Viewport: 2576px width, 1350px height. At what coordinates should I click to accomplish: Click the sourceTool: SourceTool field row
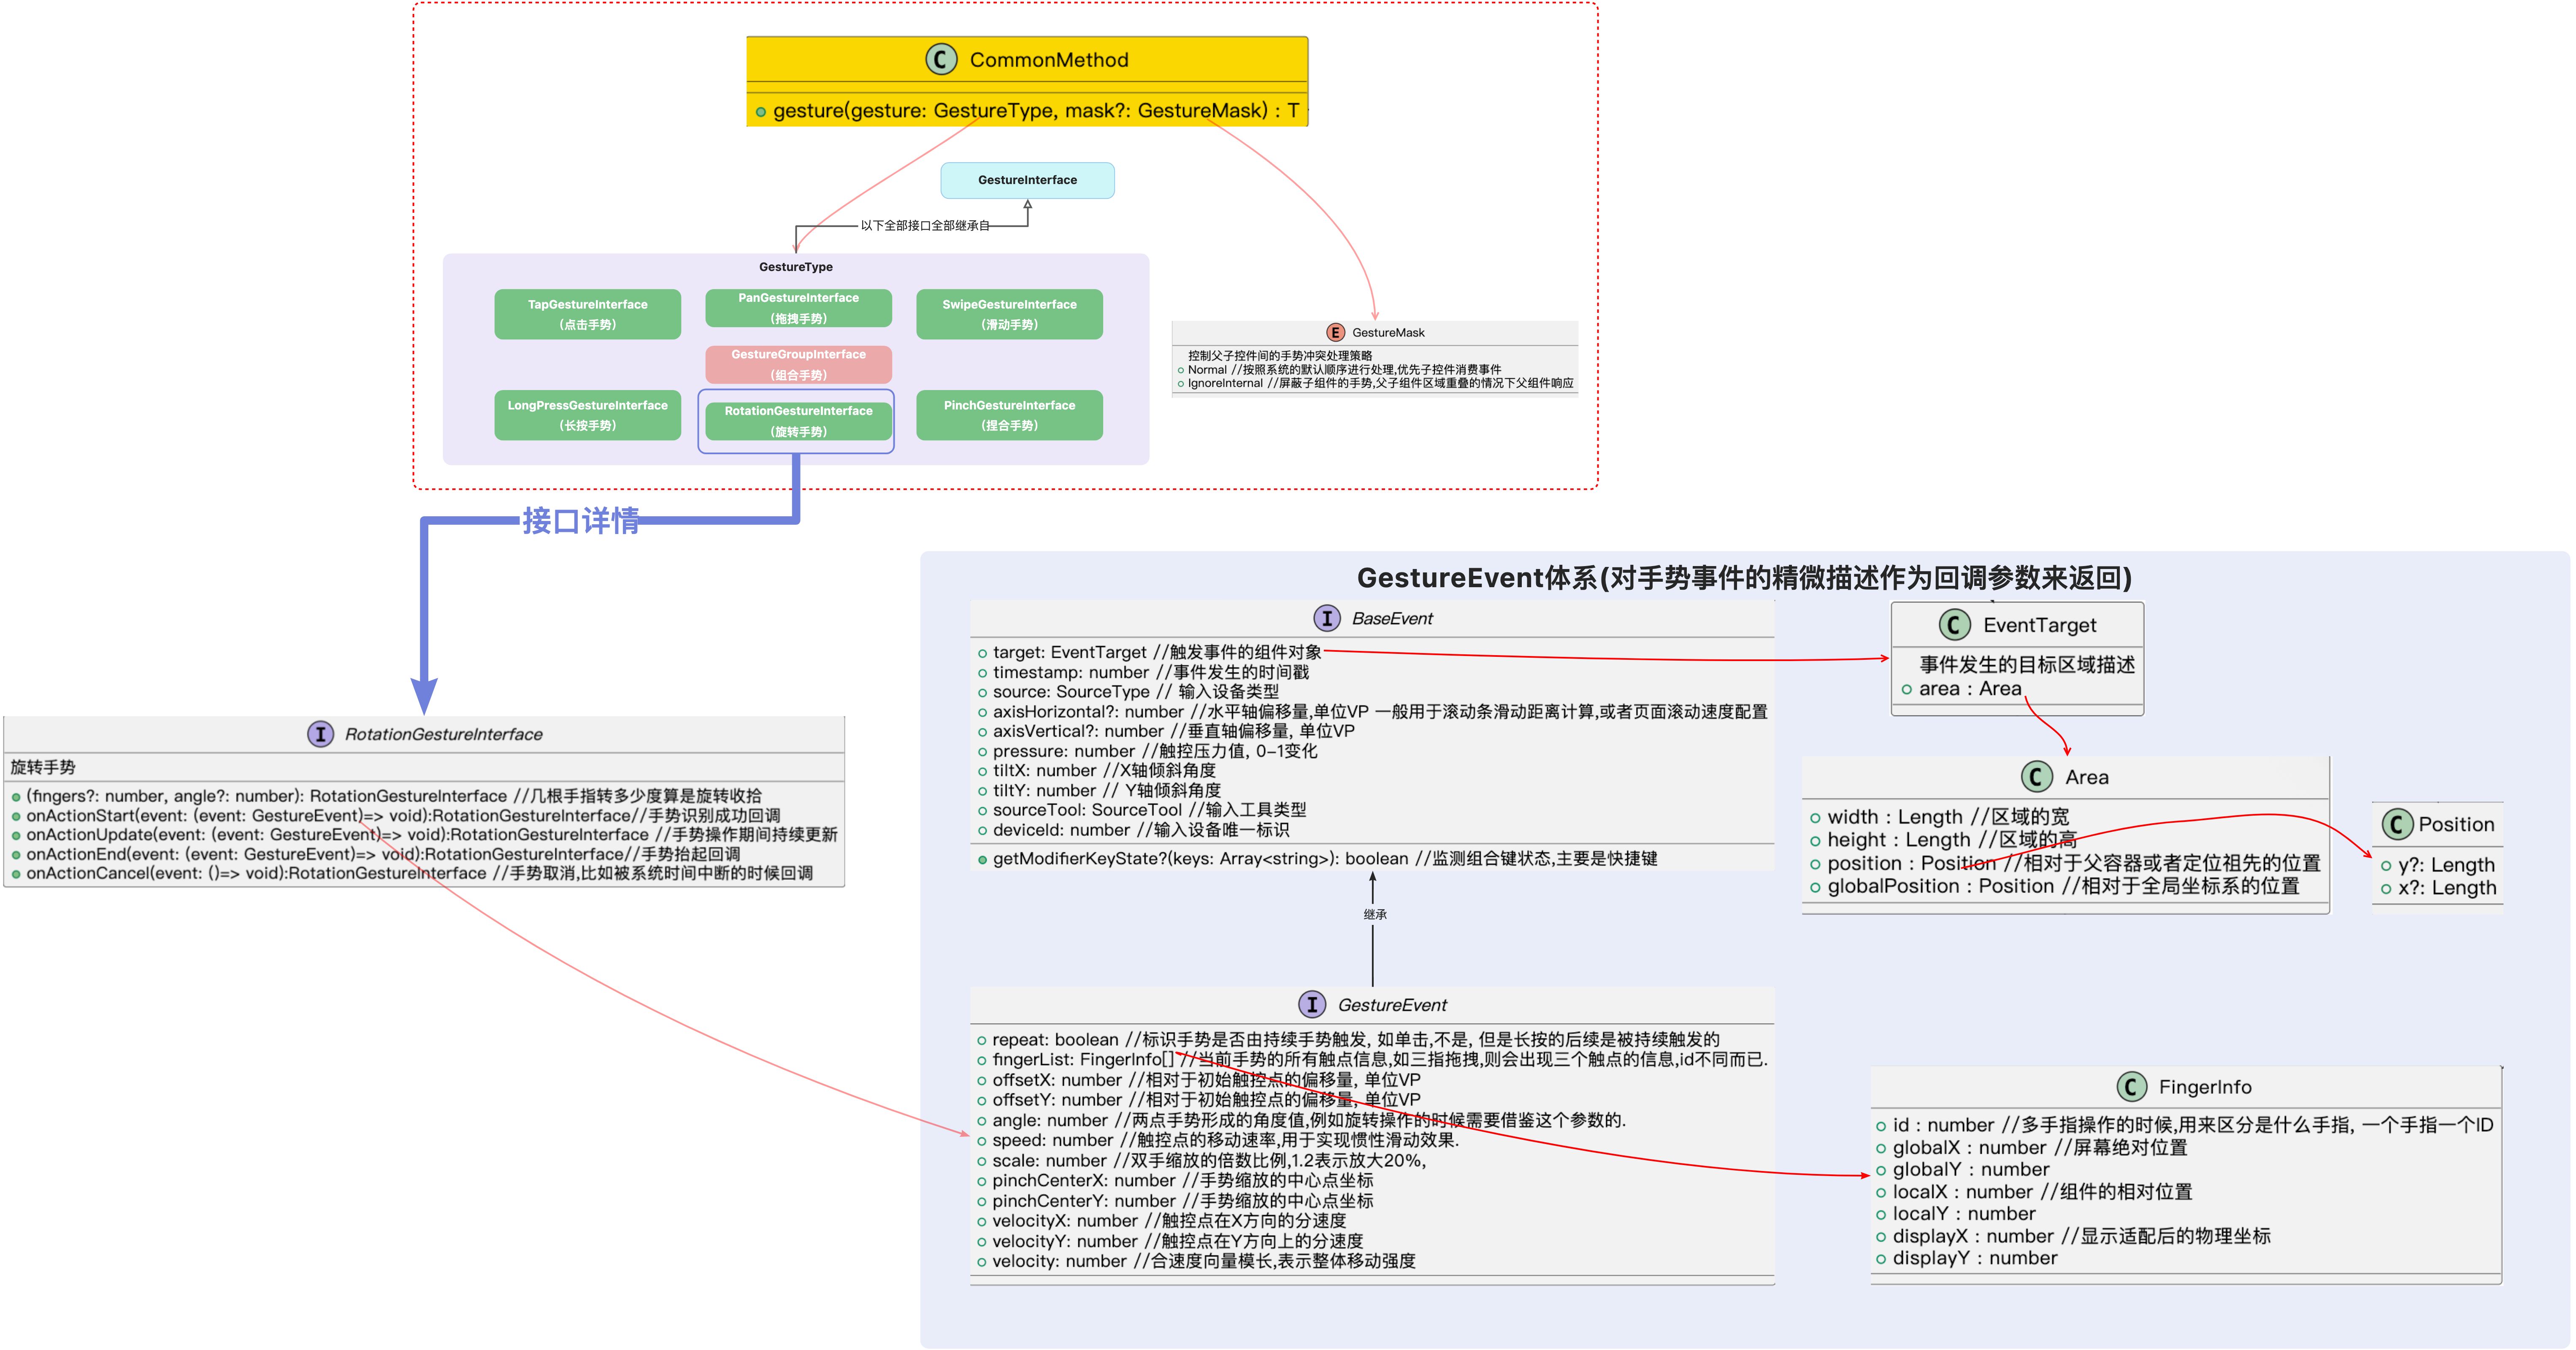tap(1142, 810)
